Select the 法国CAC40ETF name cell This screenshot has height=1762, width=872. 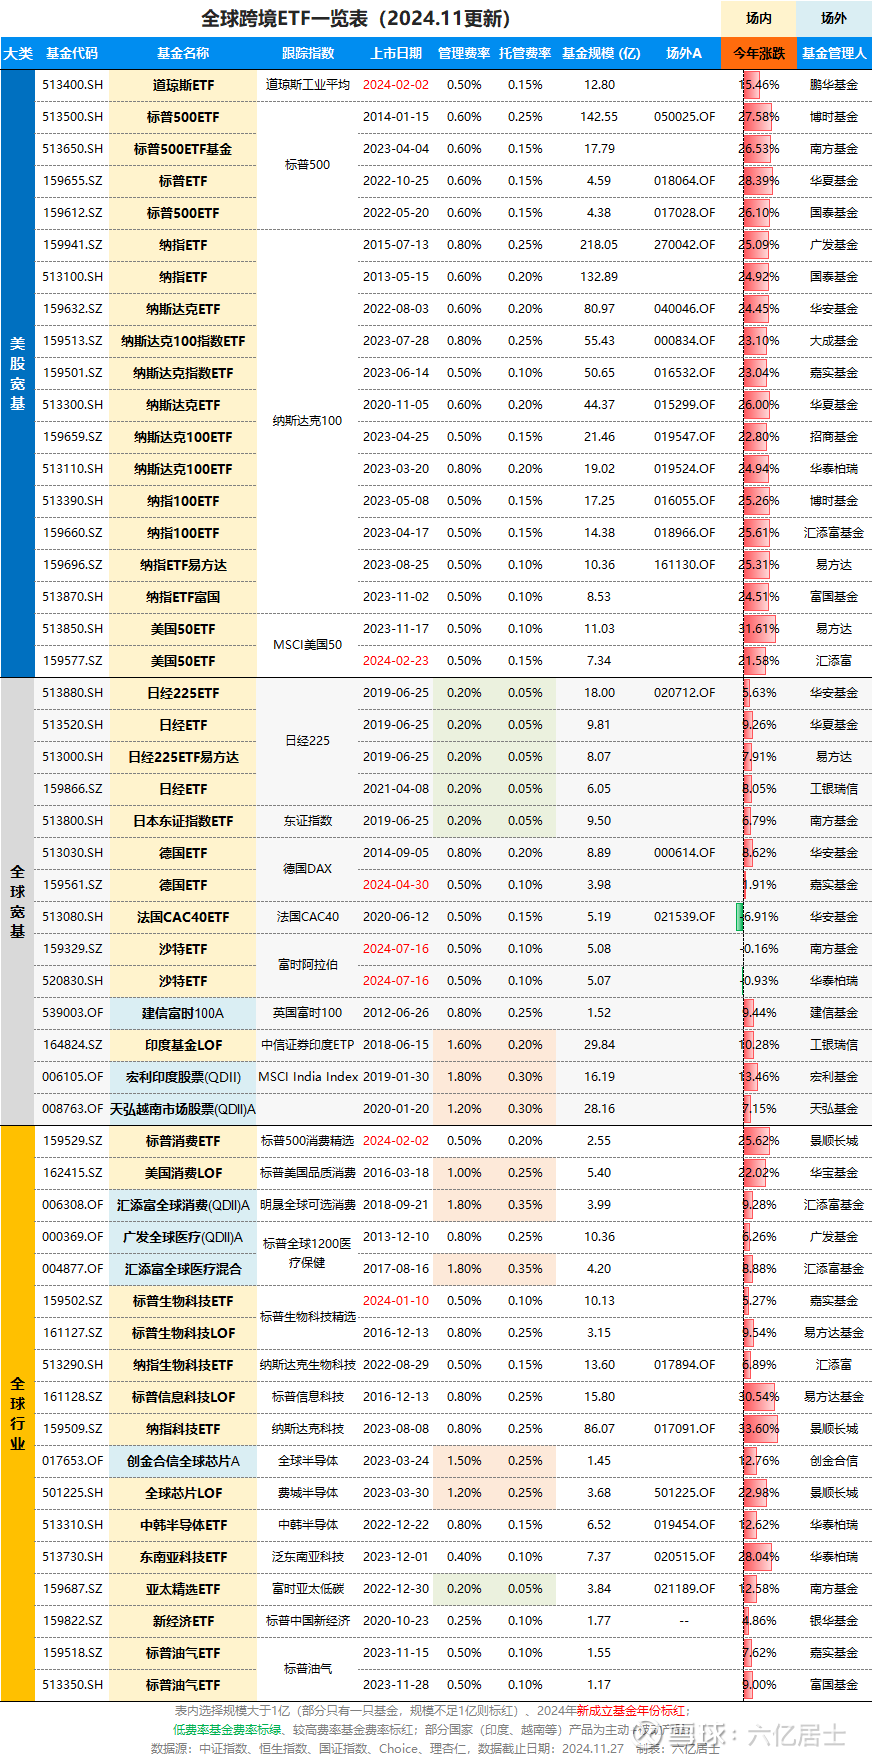tap(183, 917)
